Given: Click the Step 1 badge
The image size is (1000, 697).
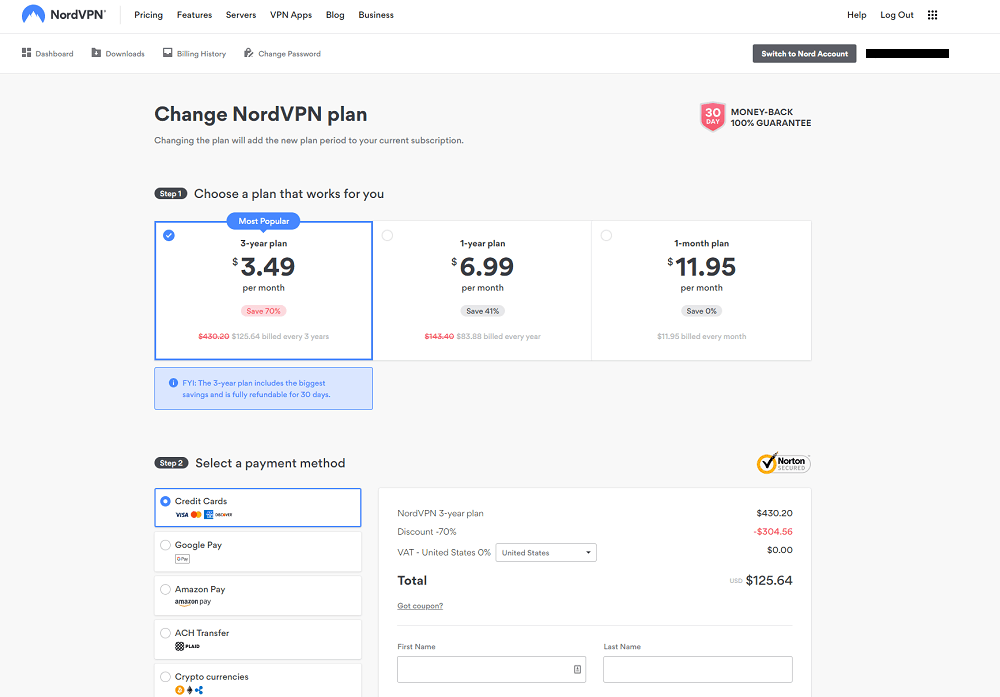Looking at the screenshot, I should [170, 194].
